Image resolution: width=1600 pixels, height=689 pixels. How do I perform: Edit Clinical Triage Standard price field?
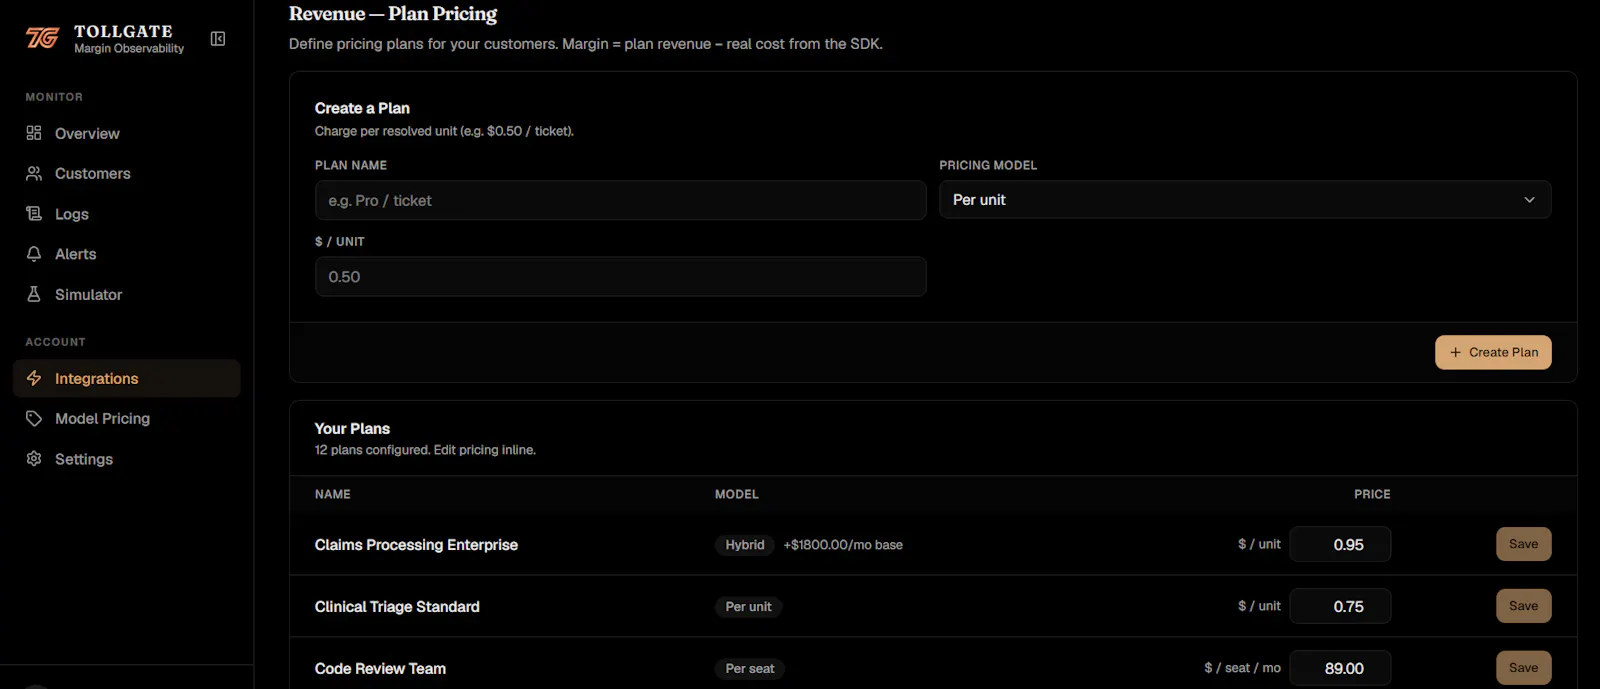coord(1340,606)
